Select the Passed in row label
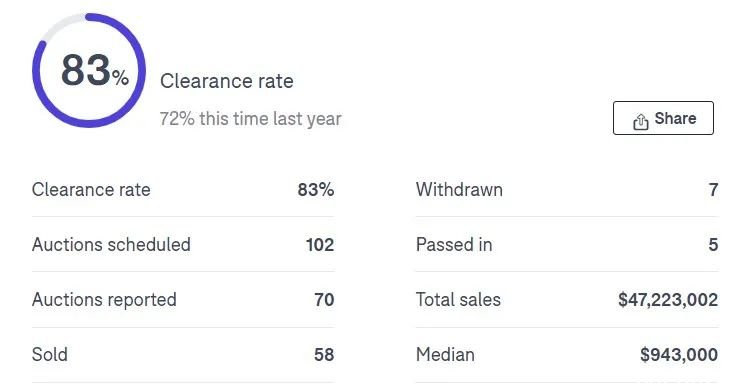This screenshot has height=391, width=747. (x=454, y=245)
